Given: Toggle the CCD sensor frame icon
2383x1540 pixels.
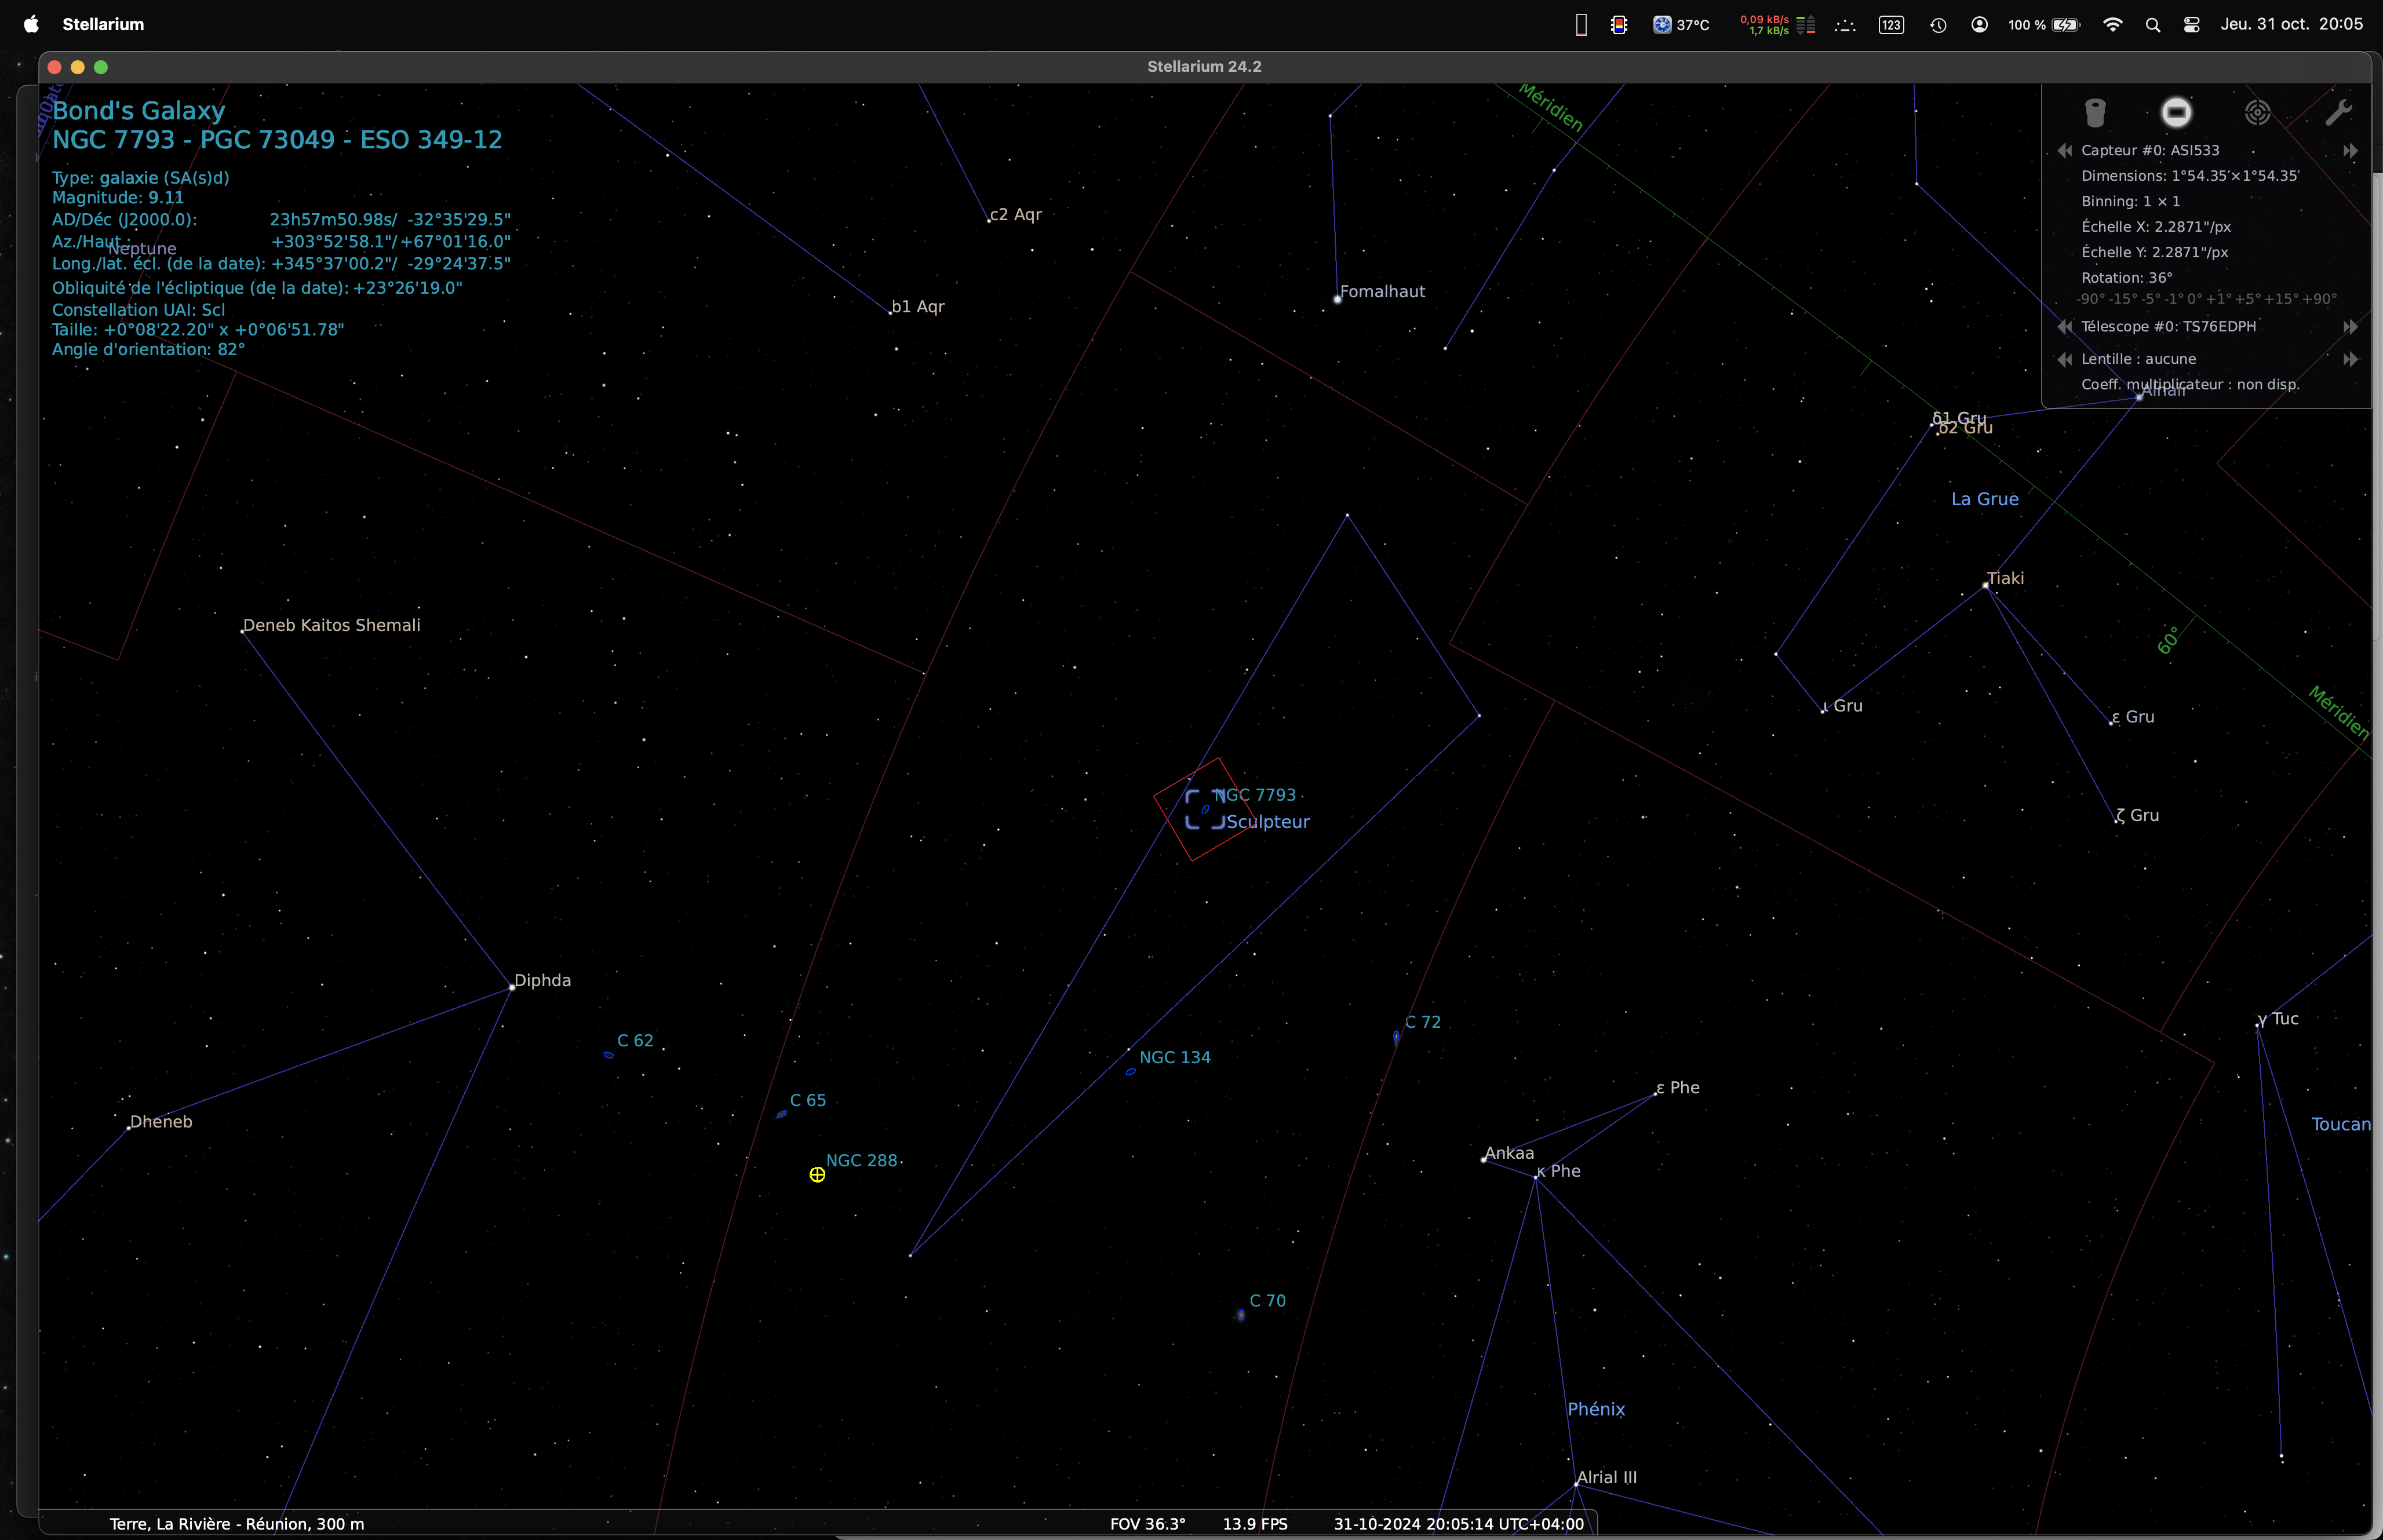Looking at the screenshot, I should 2176,112.
